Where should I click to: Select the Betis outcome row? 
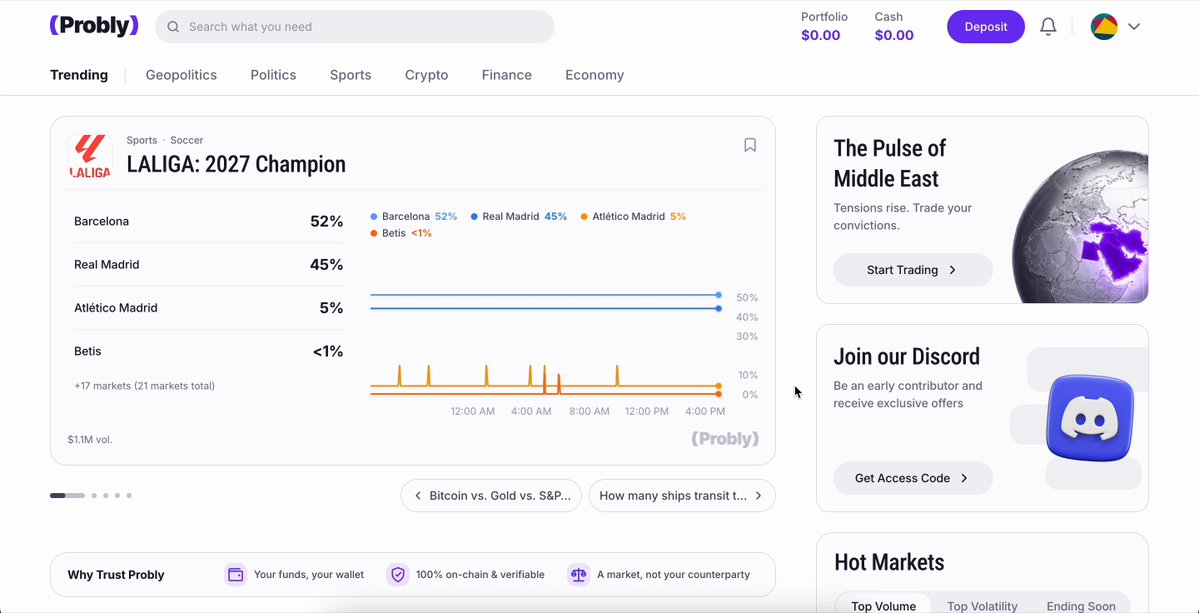coord(208,352)
